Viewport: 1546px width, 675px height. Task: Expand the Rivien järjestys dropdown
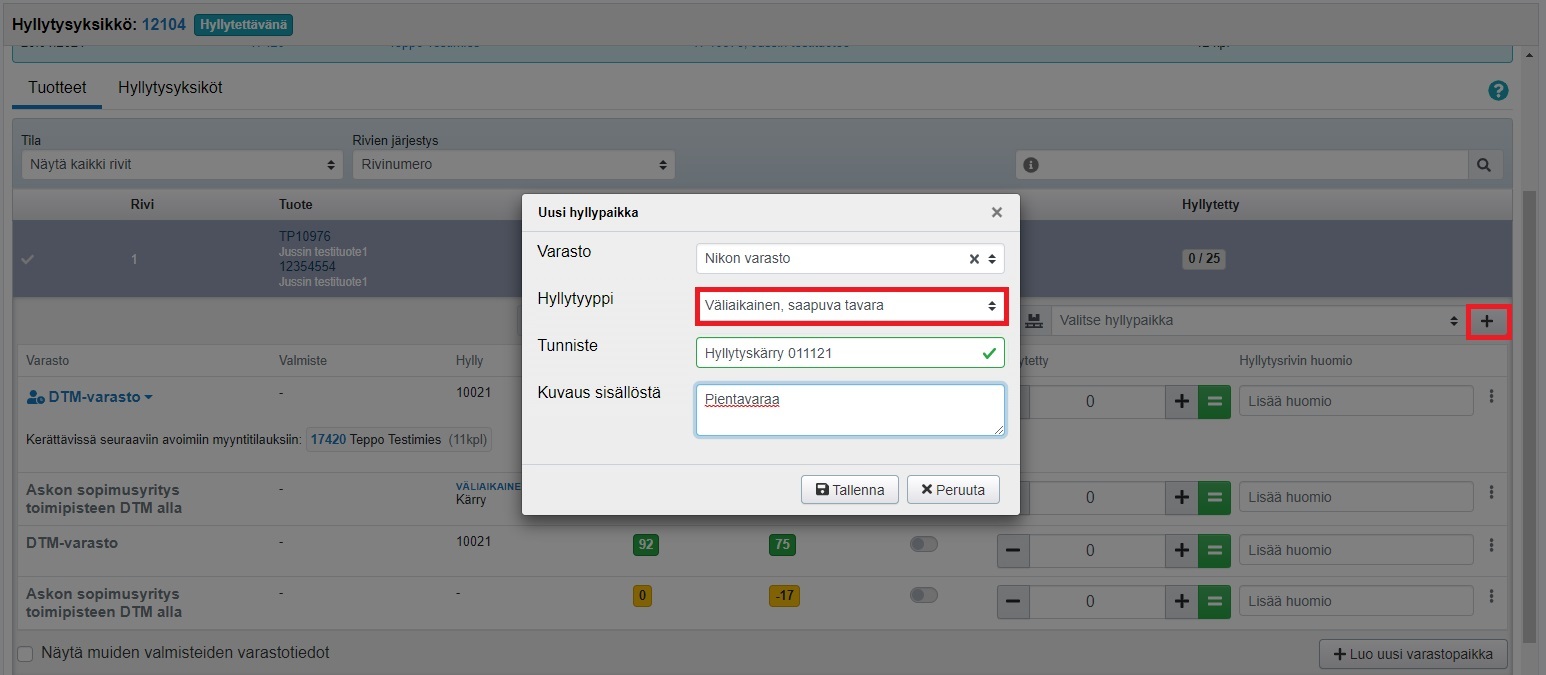[513, 165]
